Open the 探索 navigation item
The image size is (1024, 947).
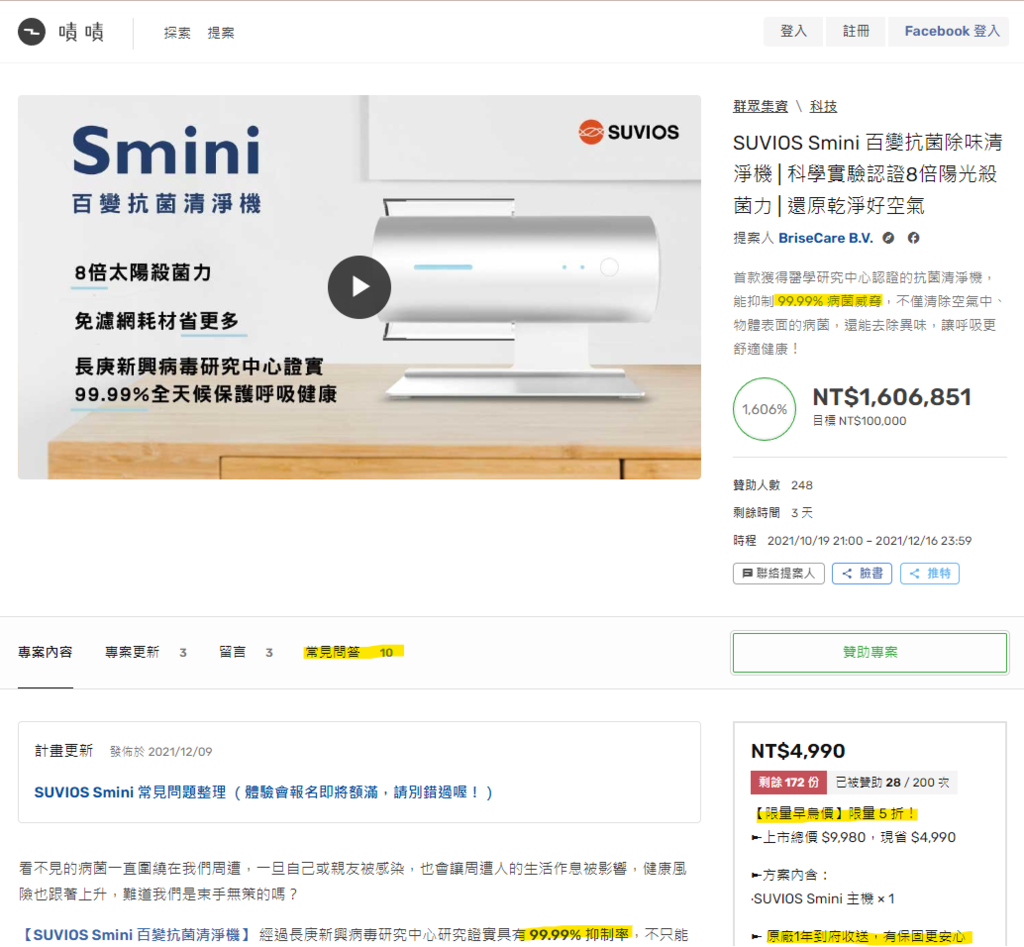[x=177, y=33]
